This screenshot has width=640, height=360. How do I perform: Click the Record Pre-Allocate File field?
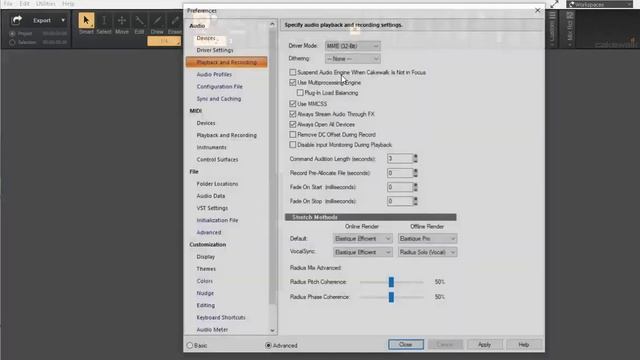[x=400, y=173]
